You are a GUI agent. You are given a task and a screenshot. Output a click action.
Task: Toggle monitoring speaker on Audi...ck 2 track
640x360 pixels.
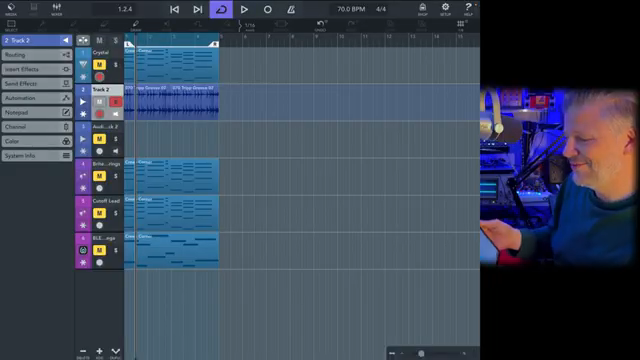coord(116,151)
